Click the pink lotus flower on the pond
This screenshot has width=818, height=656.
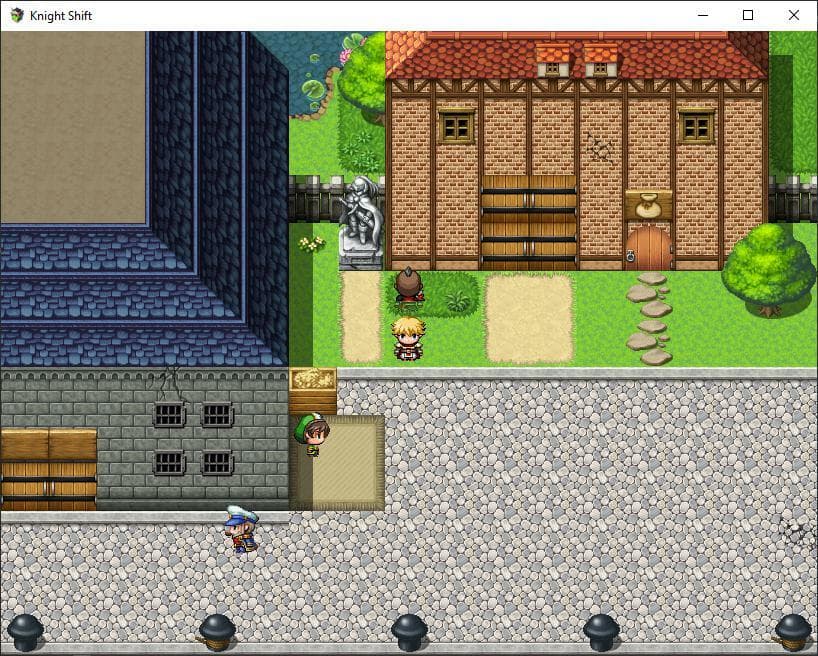[x=345, y=56]
